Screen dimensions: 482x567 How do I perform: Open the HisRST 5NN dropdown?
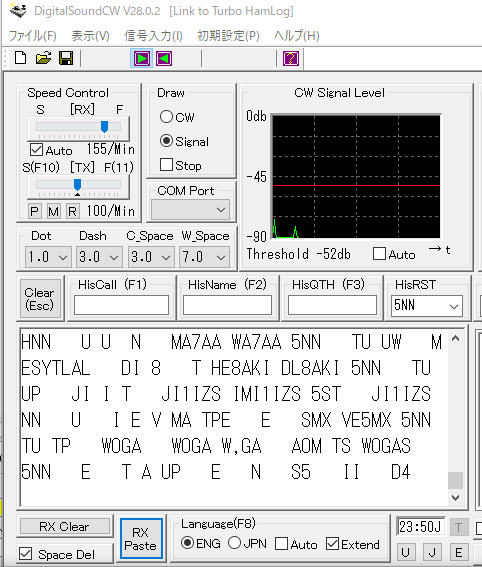(x=427, y=306)
